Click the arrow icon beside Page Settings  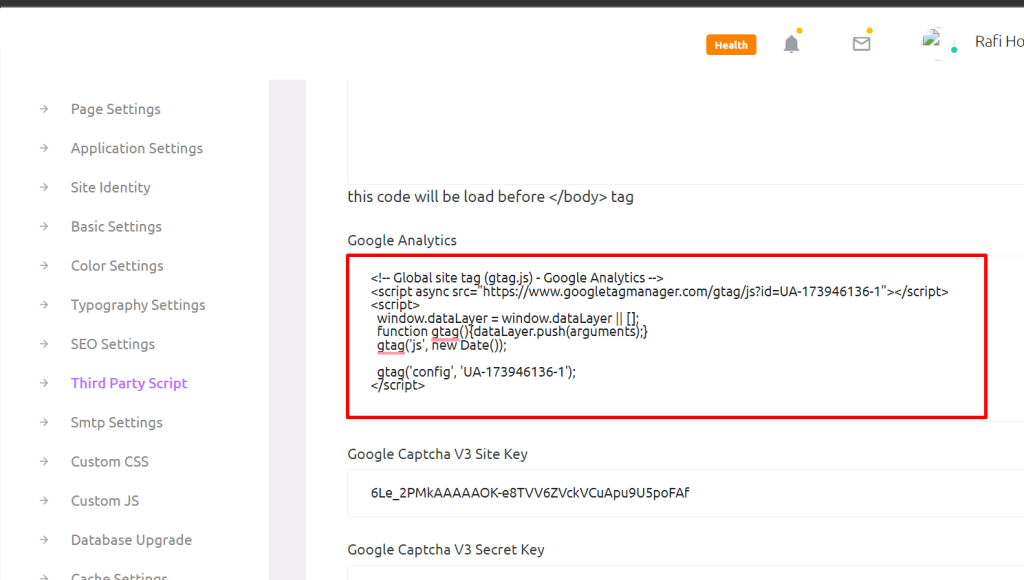44,108
